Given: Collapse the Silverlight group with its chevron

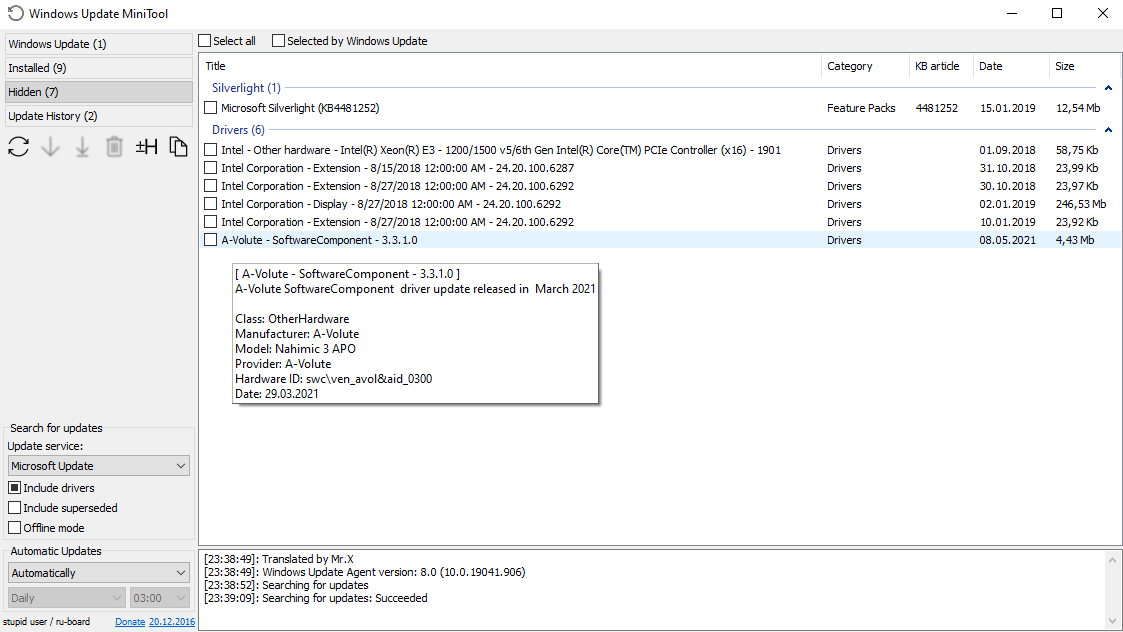Looking at the screenshot, I should point(1108,88).
